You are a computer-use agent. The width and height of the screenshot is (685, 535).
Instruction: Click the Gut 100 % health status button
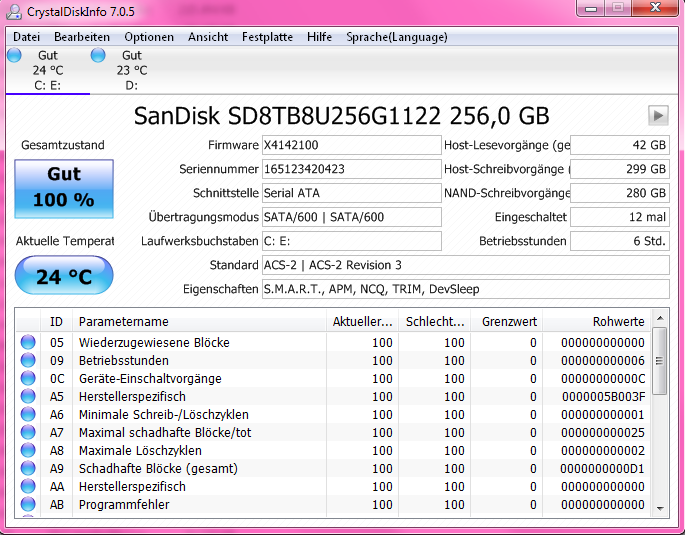[64, 189]
